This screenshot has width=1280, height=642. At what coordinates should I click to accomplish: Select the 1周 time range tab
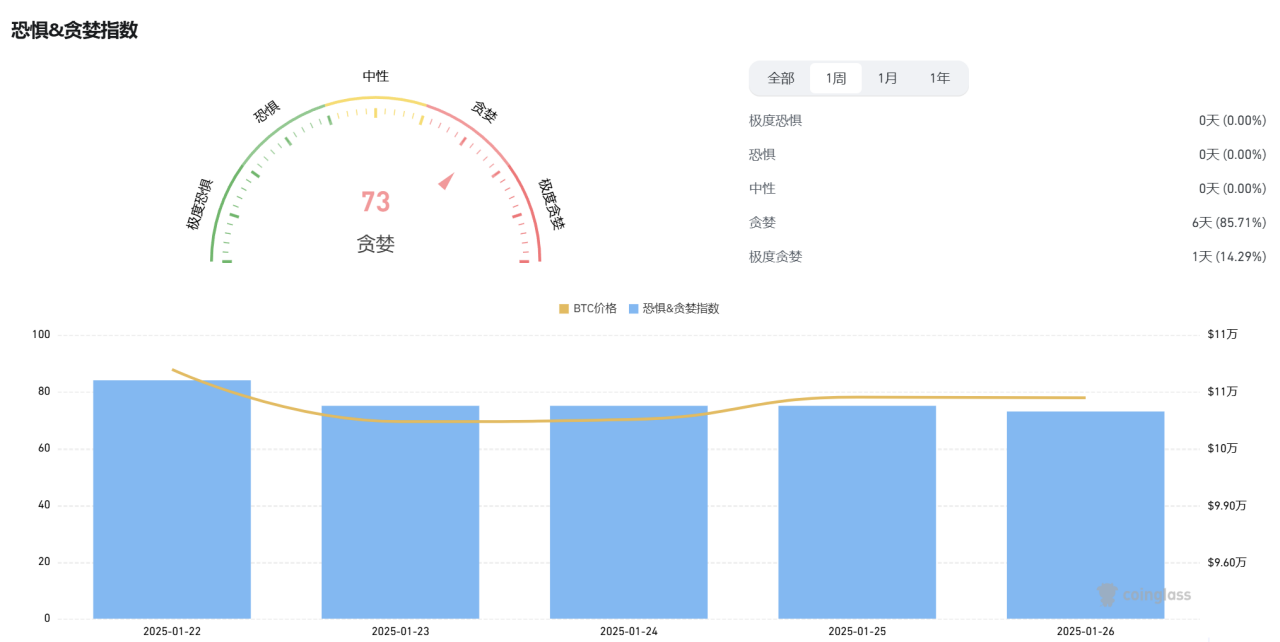click(x=836, y=78)
